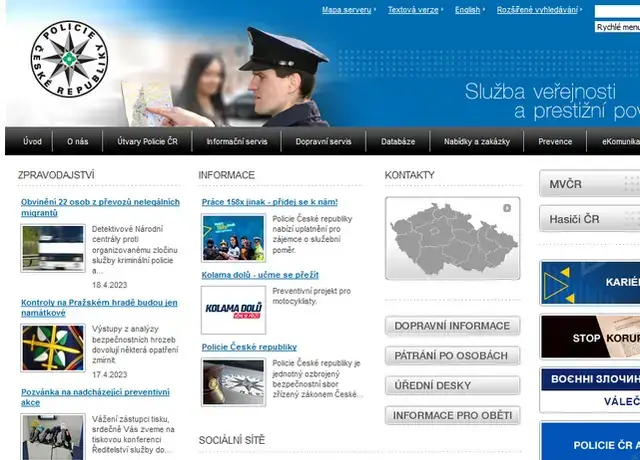Open the Rychlé menu dropdown

pyautogui.click(x=617, y=27)
